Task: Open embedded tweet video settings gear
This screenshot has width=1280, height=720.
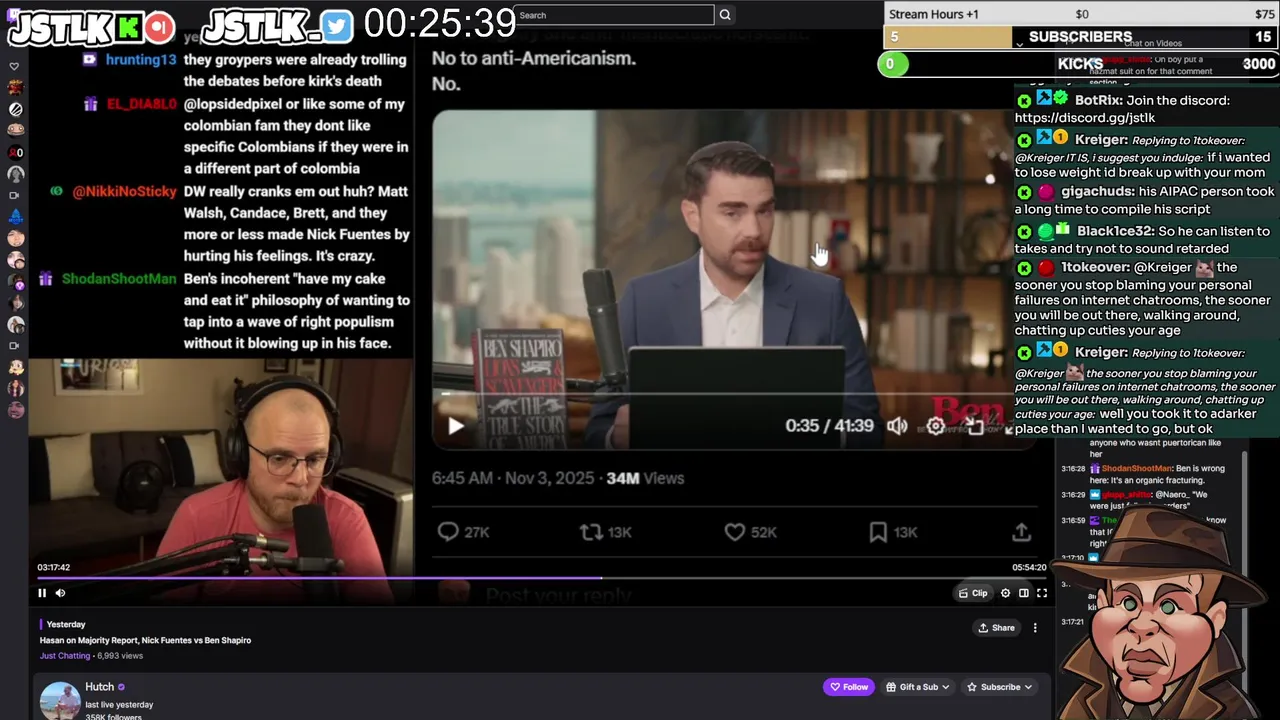Action: coord(935,426)
